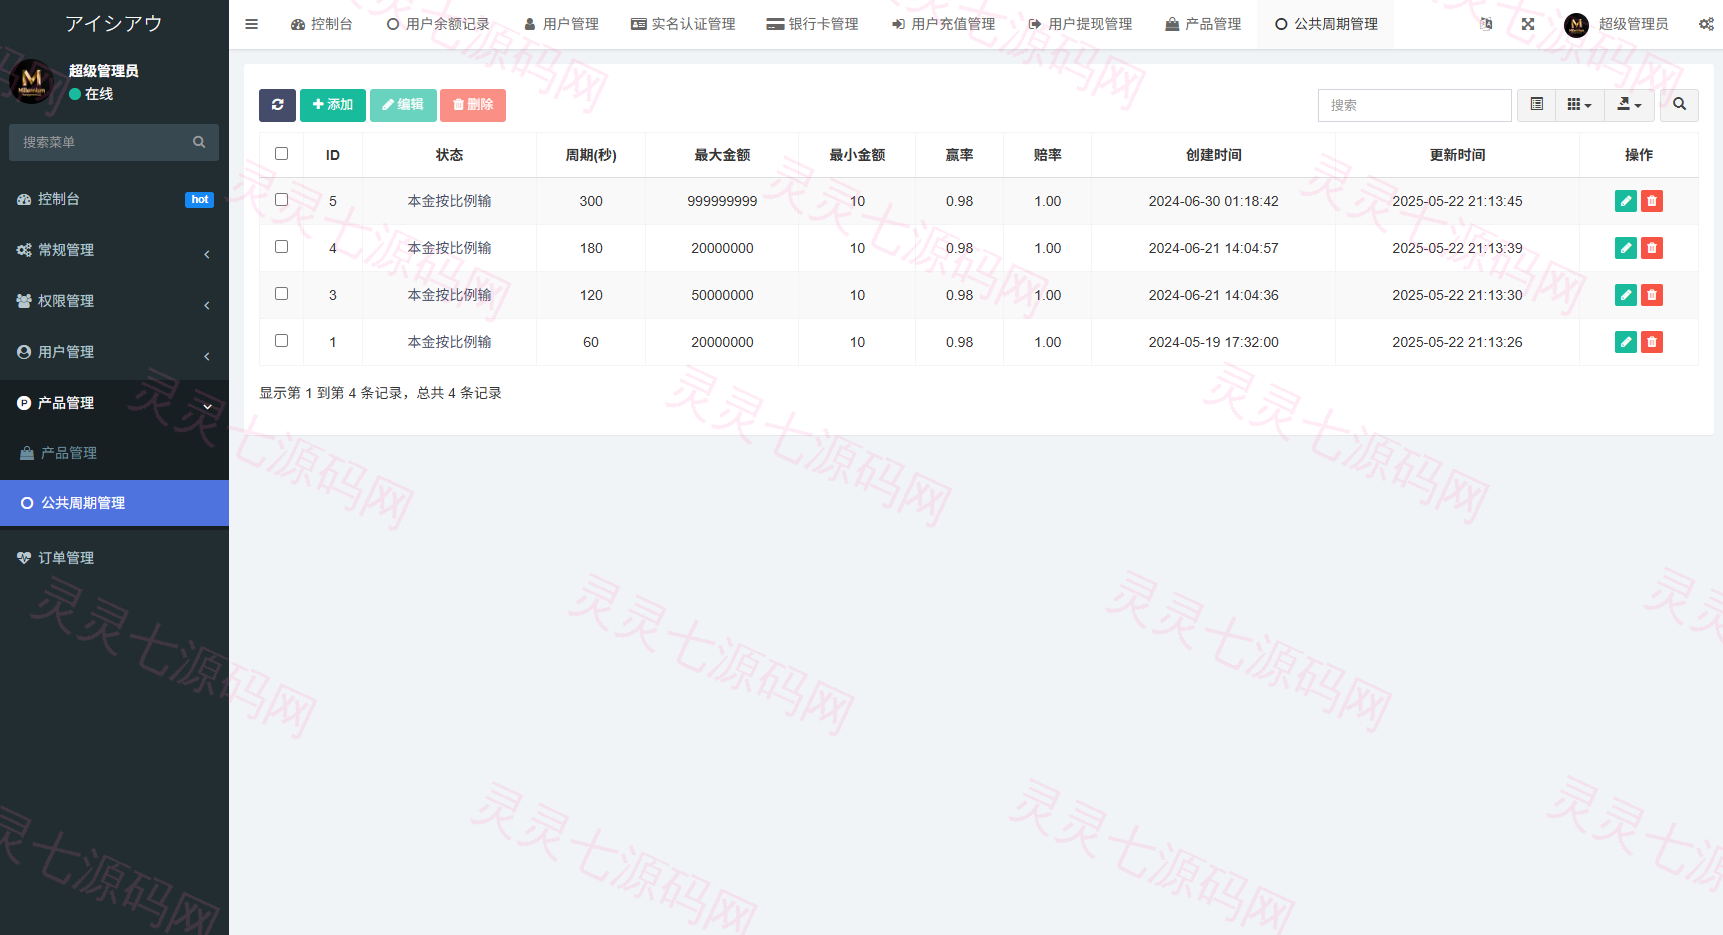Viewport: 1723px width, 935px height.
Task: Edit row ID 1 with green pencil icon
Action: (x=1626, y=342)
